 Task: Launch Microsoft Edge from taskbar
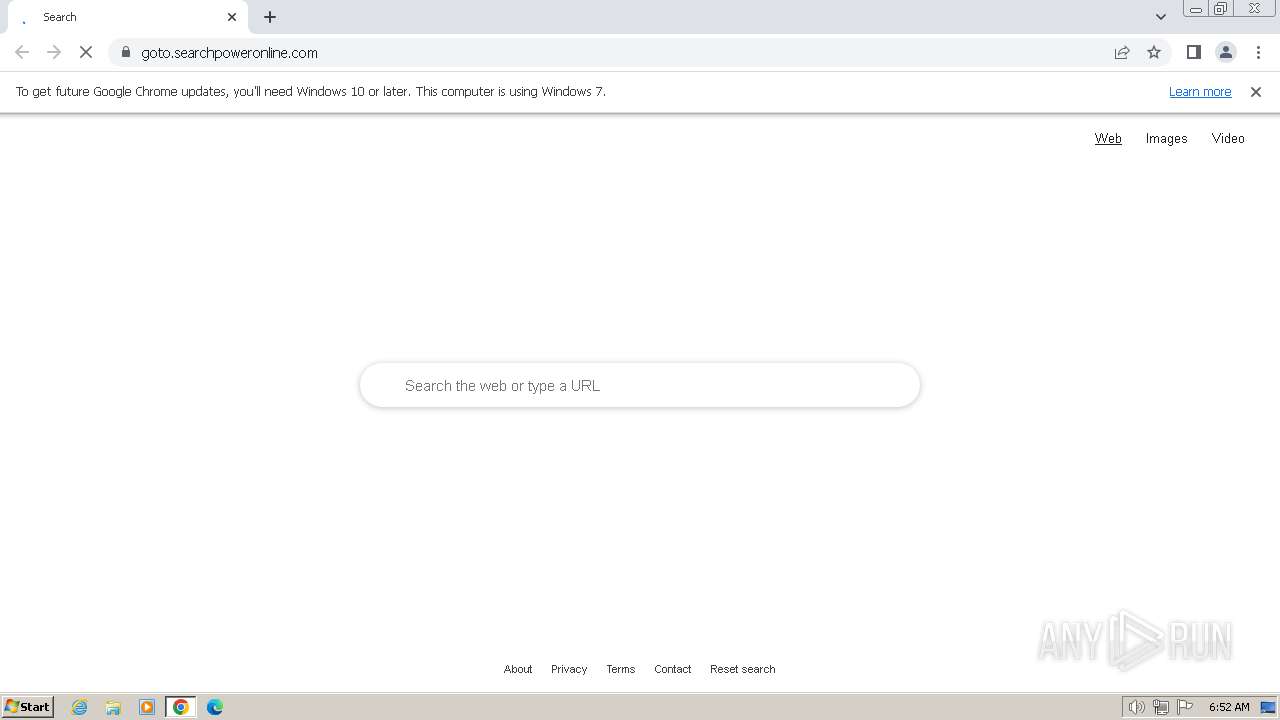pos(215,707)
